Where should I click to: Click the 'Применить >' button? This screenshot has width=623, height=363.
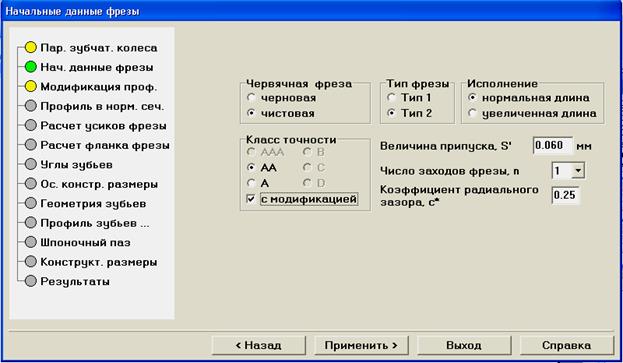361,345
